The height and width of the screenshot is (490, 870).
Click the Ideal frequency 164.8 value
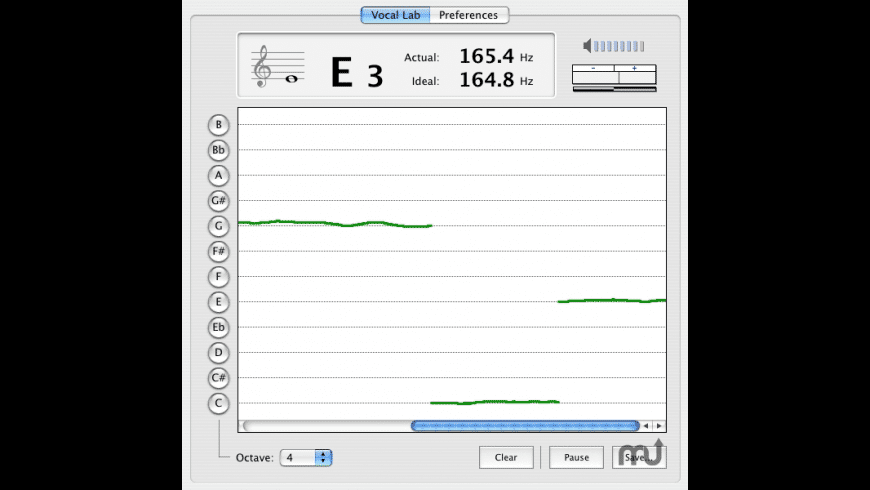487,80
